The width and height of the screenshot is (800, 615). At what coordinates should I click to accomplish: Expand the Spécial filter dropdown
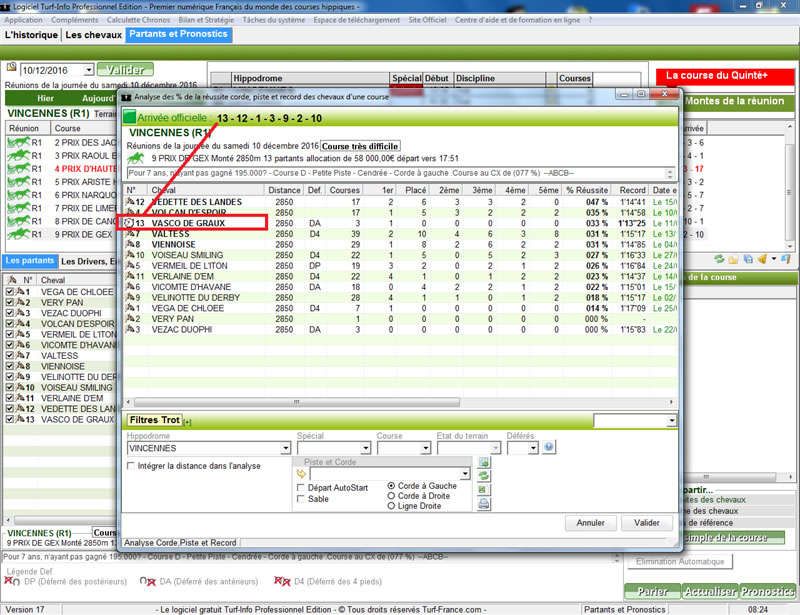coord(366,449)
